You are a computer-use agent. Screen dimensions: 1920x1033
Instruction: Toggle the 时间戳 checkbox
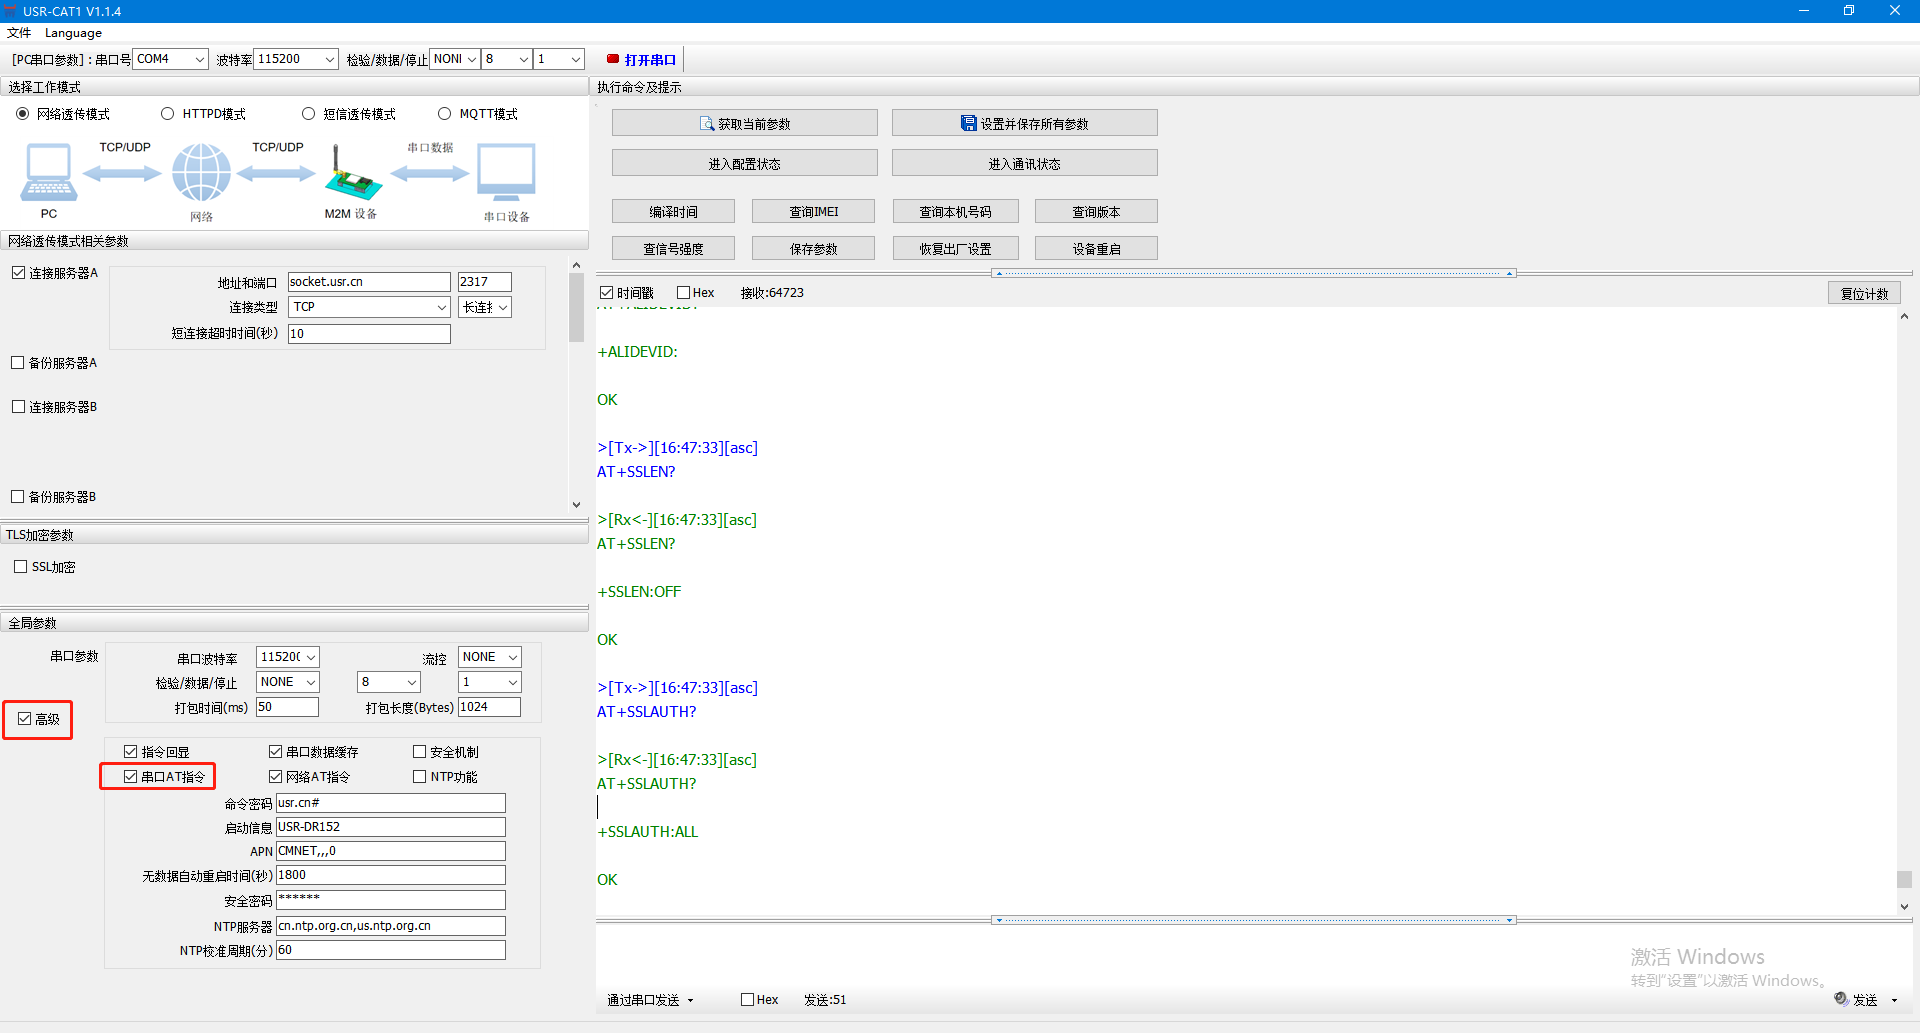point(607,293)
